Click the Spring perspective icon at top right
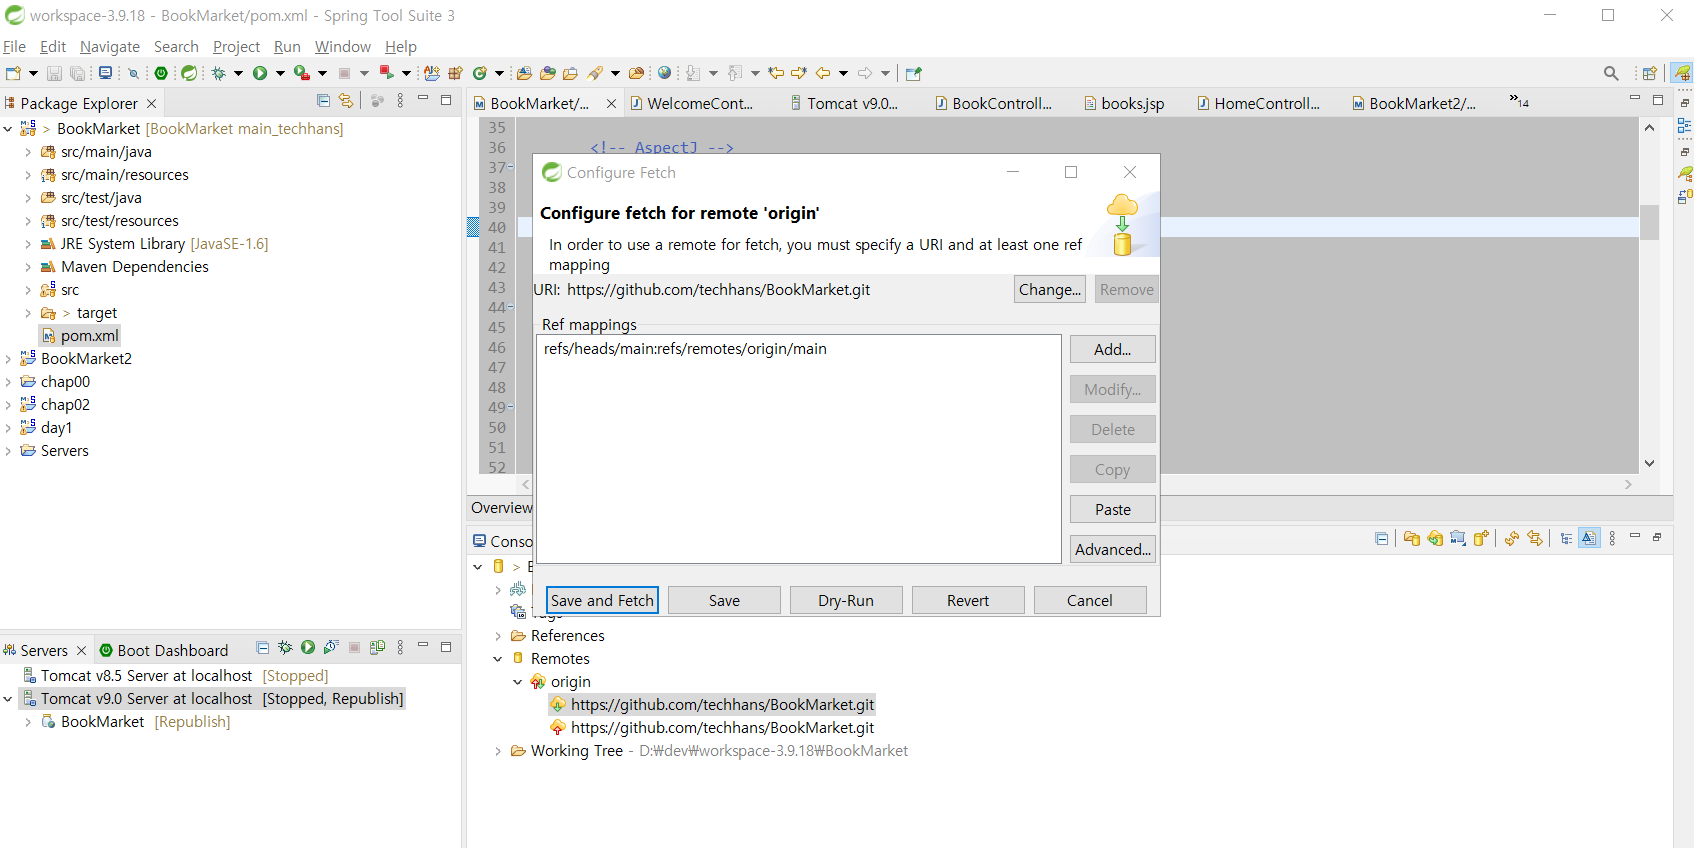 point(1683,73)
